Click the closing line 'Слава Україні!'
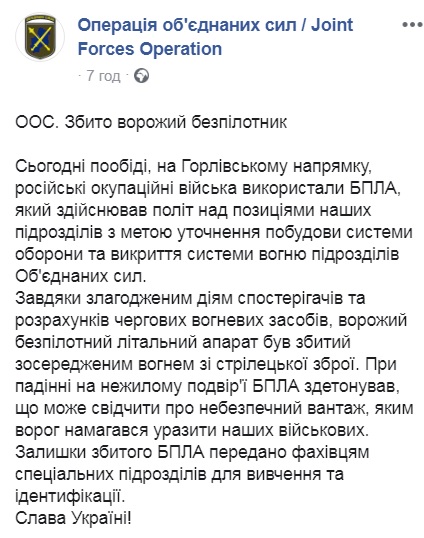The width and height of the screenshot is (424, 538). click(x=73, y=518)
